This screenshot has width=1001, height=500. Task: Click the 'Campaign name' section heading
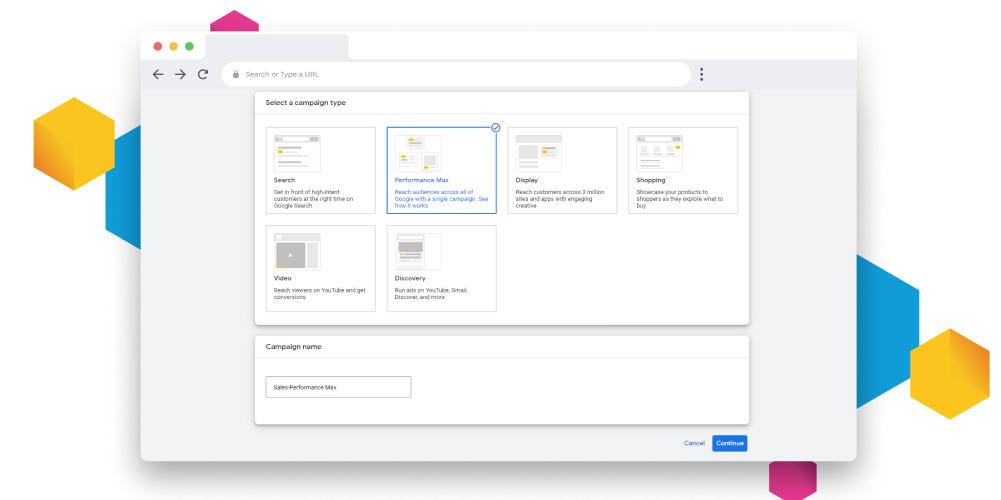coord(294,347)
